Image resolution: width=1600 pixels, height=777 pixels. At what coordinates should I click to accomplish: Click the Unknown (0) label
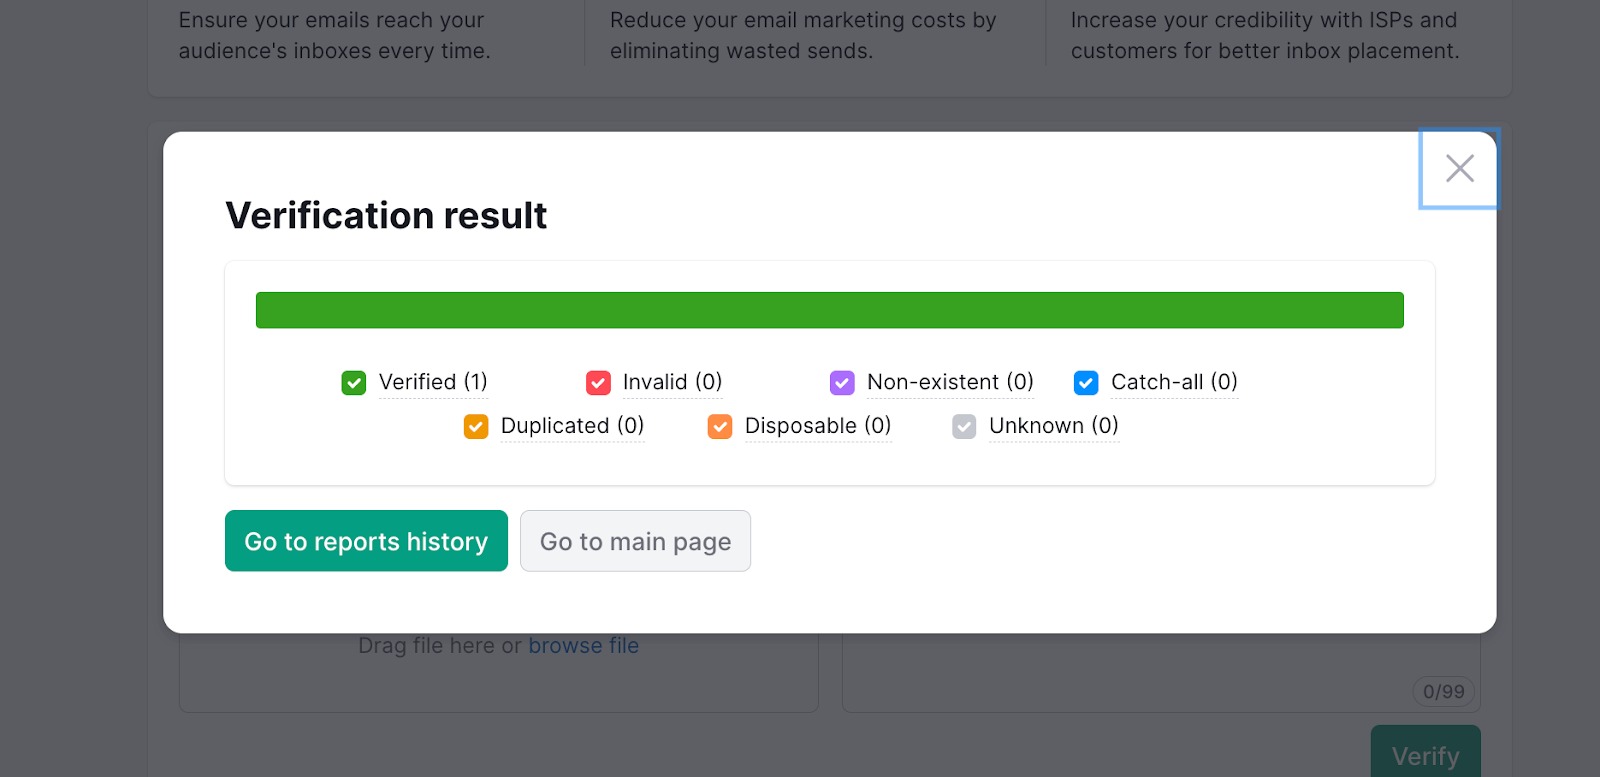coord(1053,426)
